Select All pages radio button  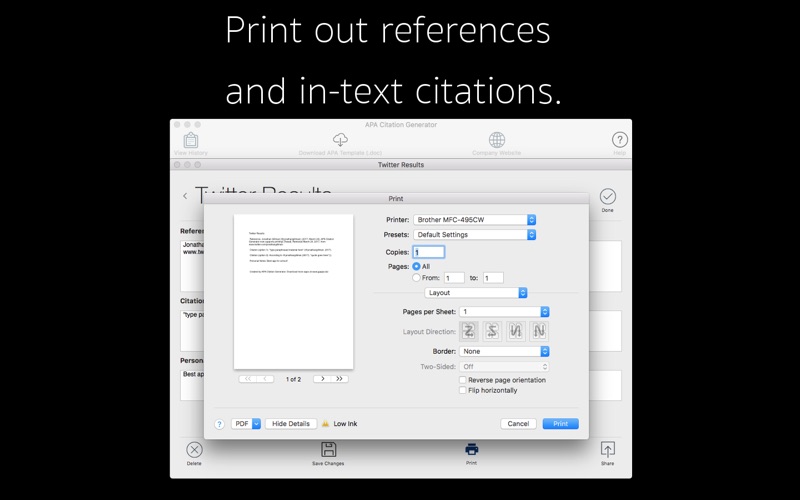416,266
